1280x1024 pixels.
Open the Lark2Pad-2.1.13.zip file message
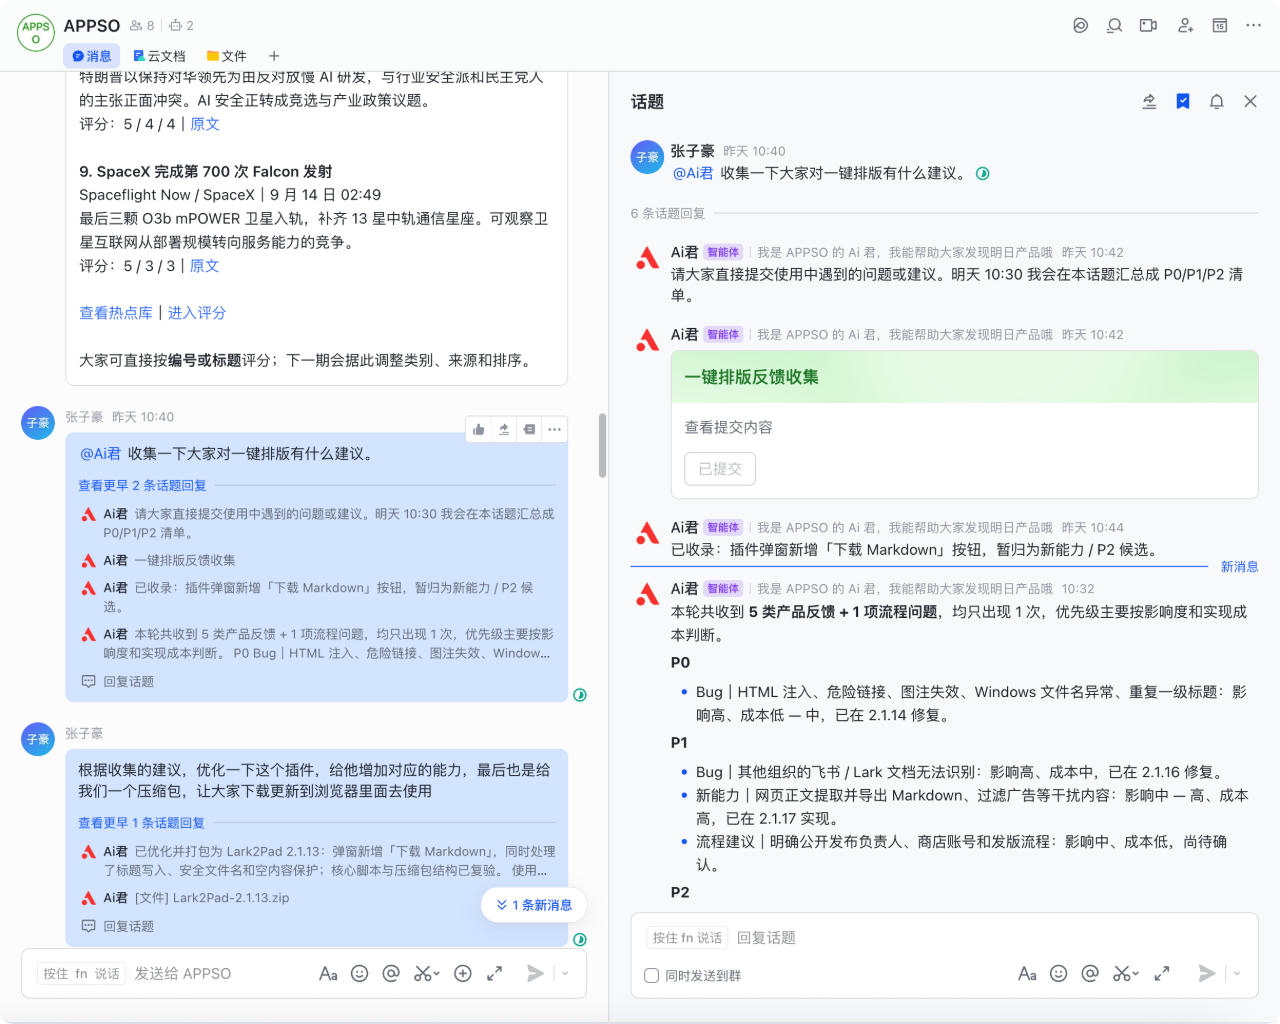[212, 898]
